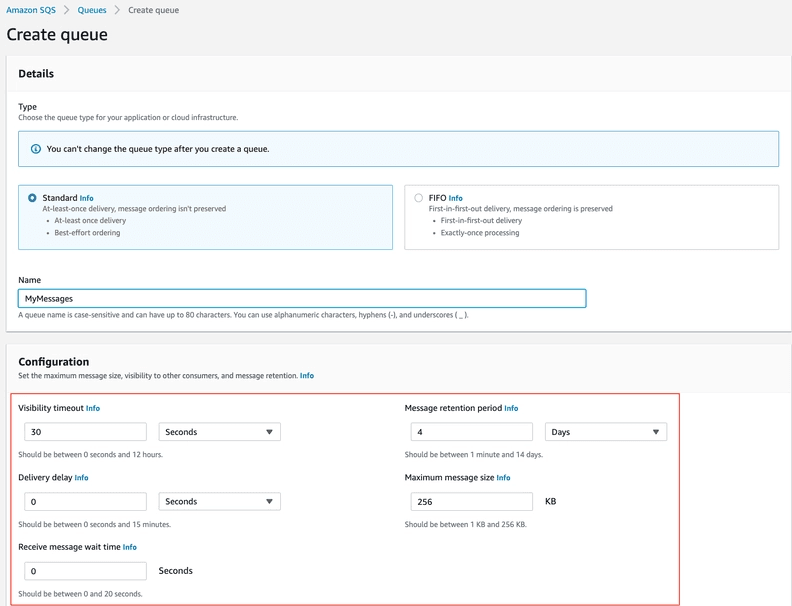Open Info link beside Visibility timeout
The height and width of the screenshot is (606, 792).
coord(93,408)
